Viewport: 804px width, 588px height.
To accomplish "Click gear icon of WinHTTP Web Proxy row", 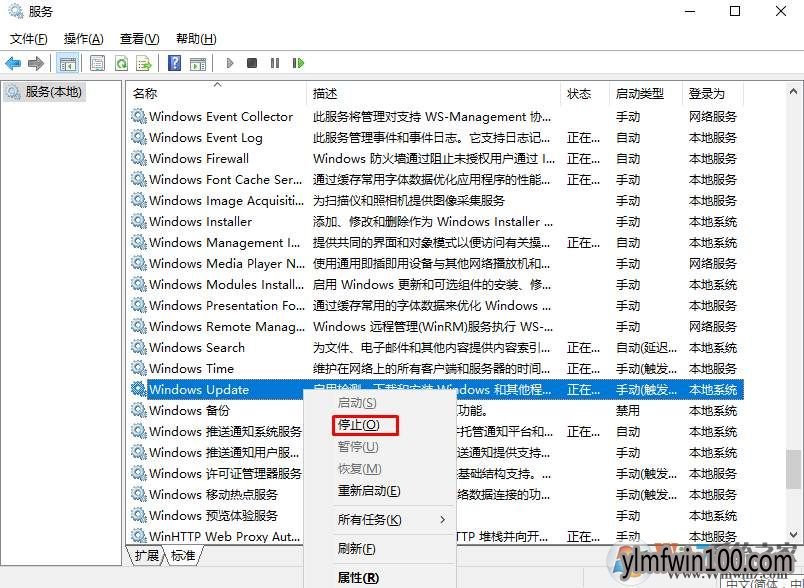I will 139,536.
